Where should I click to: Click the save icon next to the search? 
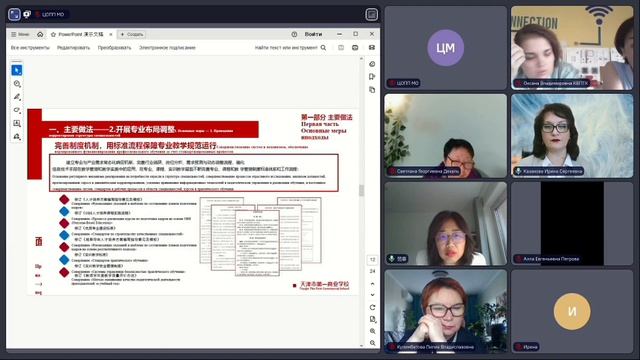[341, 48]
